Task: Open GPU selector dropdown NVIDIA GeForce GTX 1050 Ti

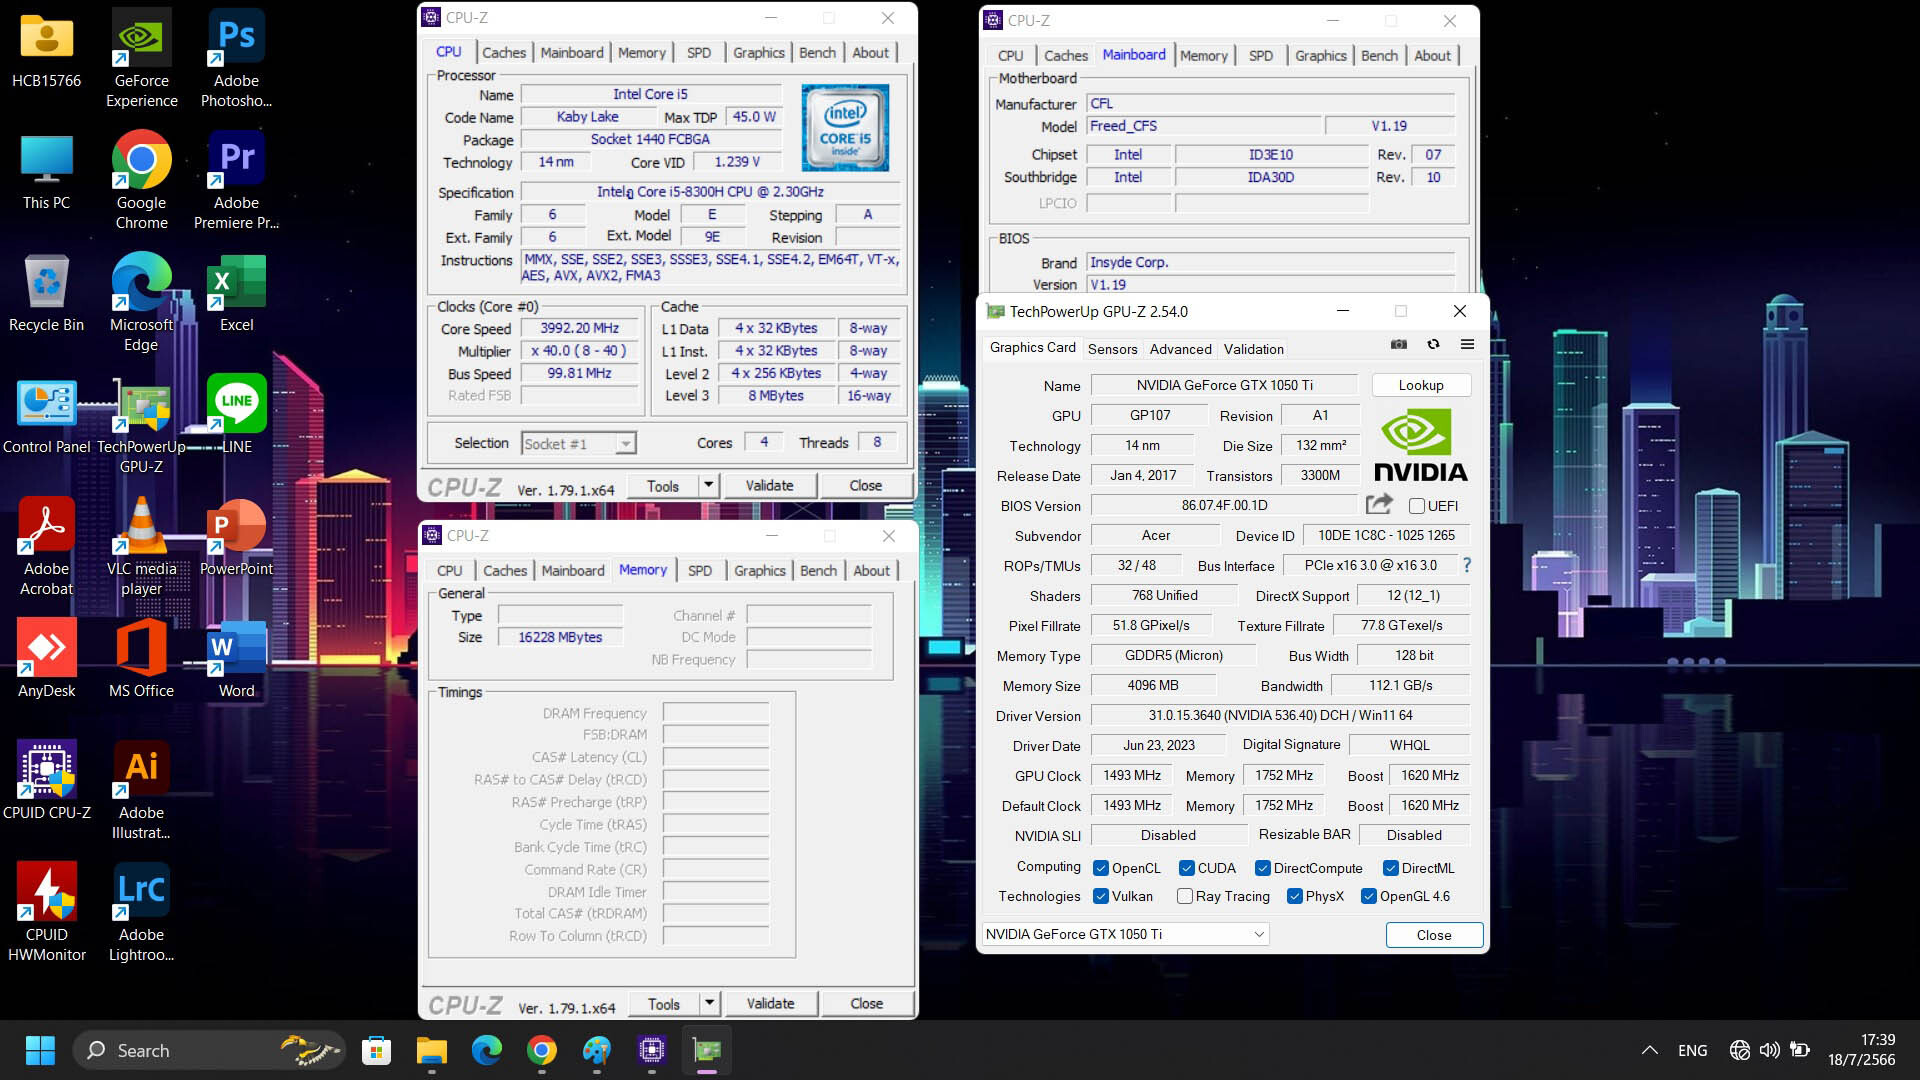Action: point(1125,934)
